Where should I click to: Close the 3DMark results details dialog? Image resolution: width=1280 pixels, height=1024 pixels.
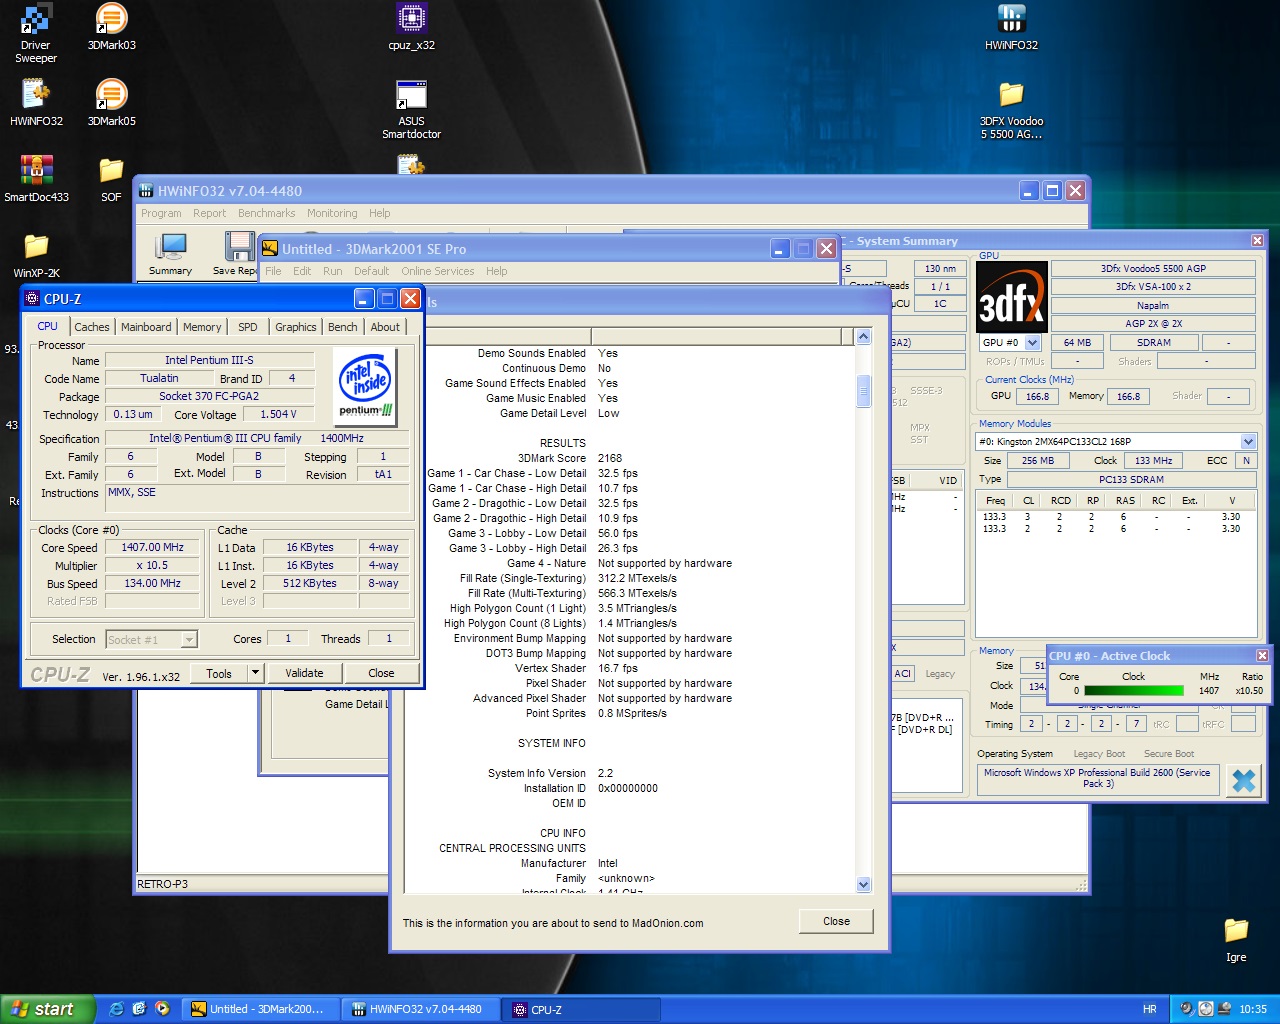[836, 921]
